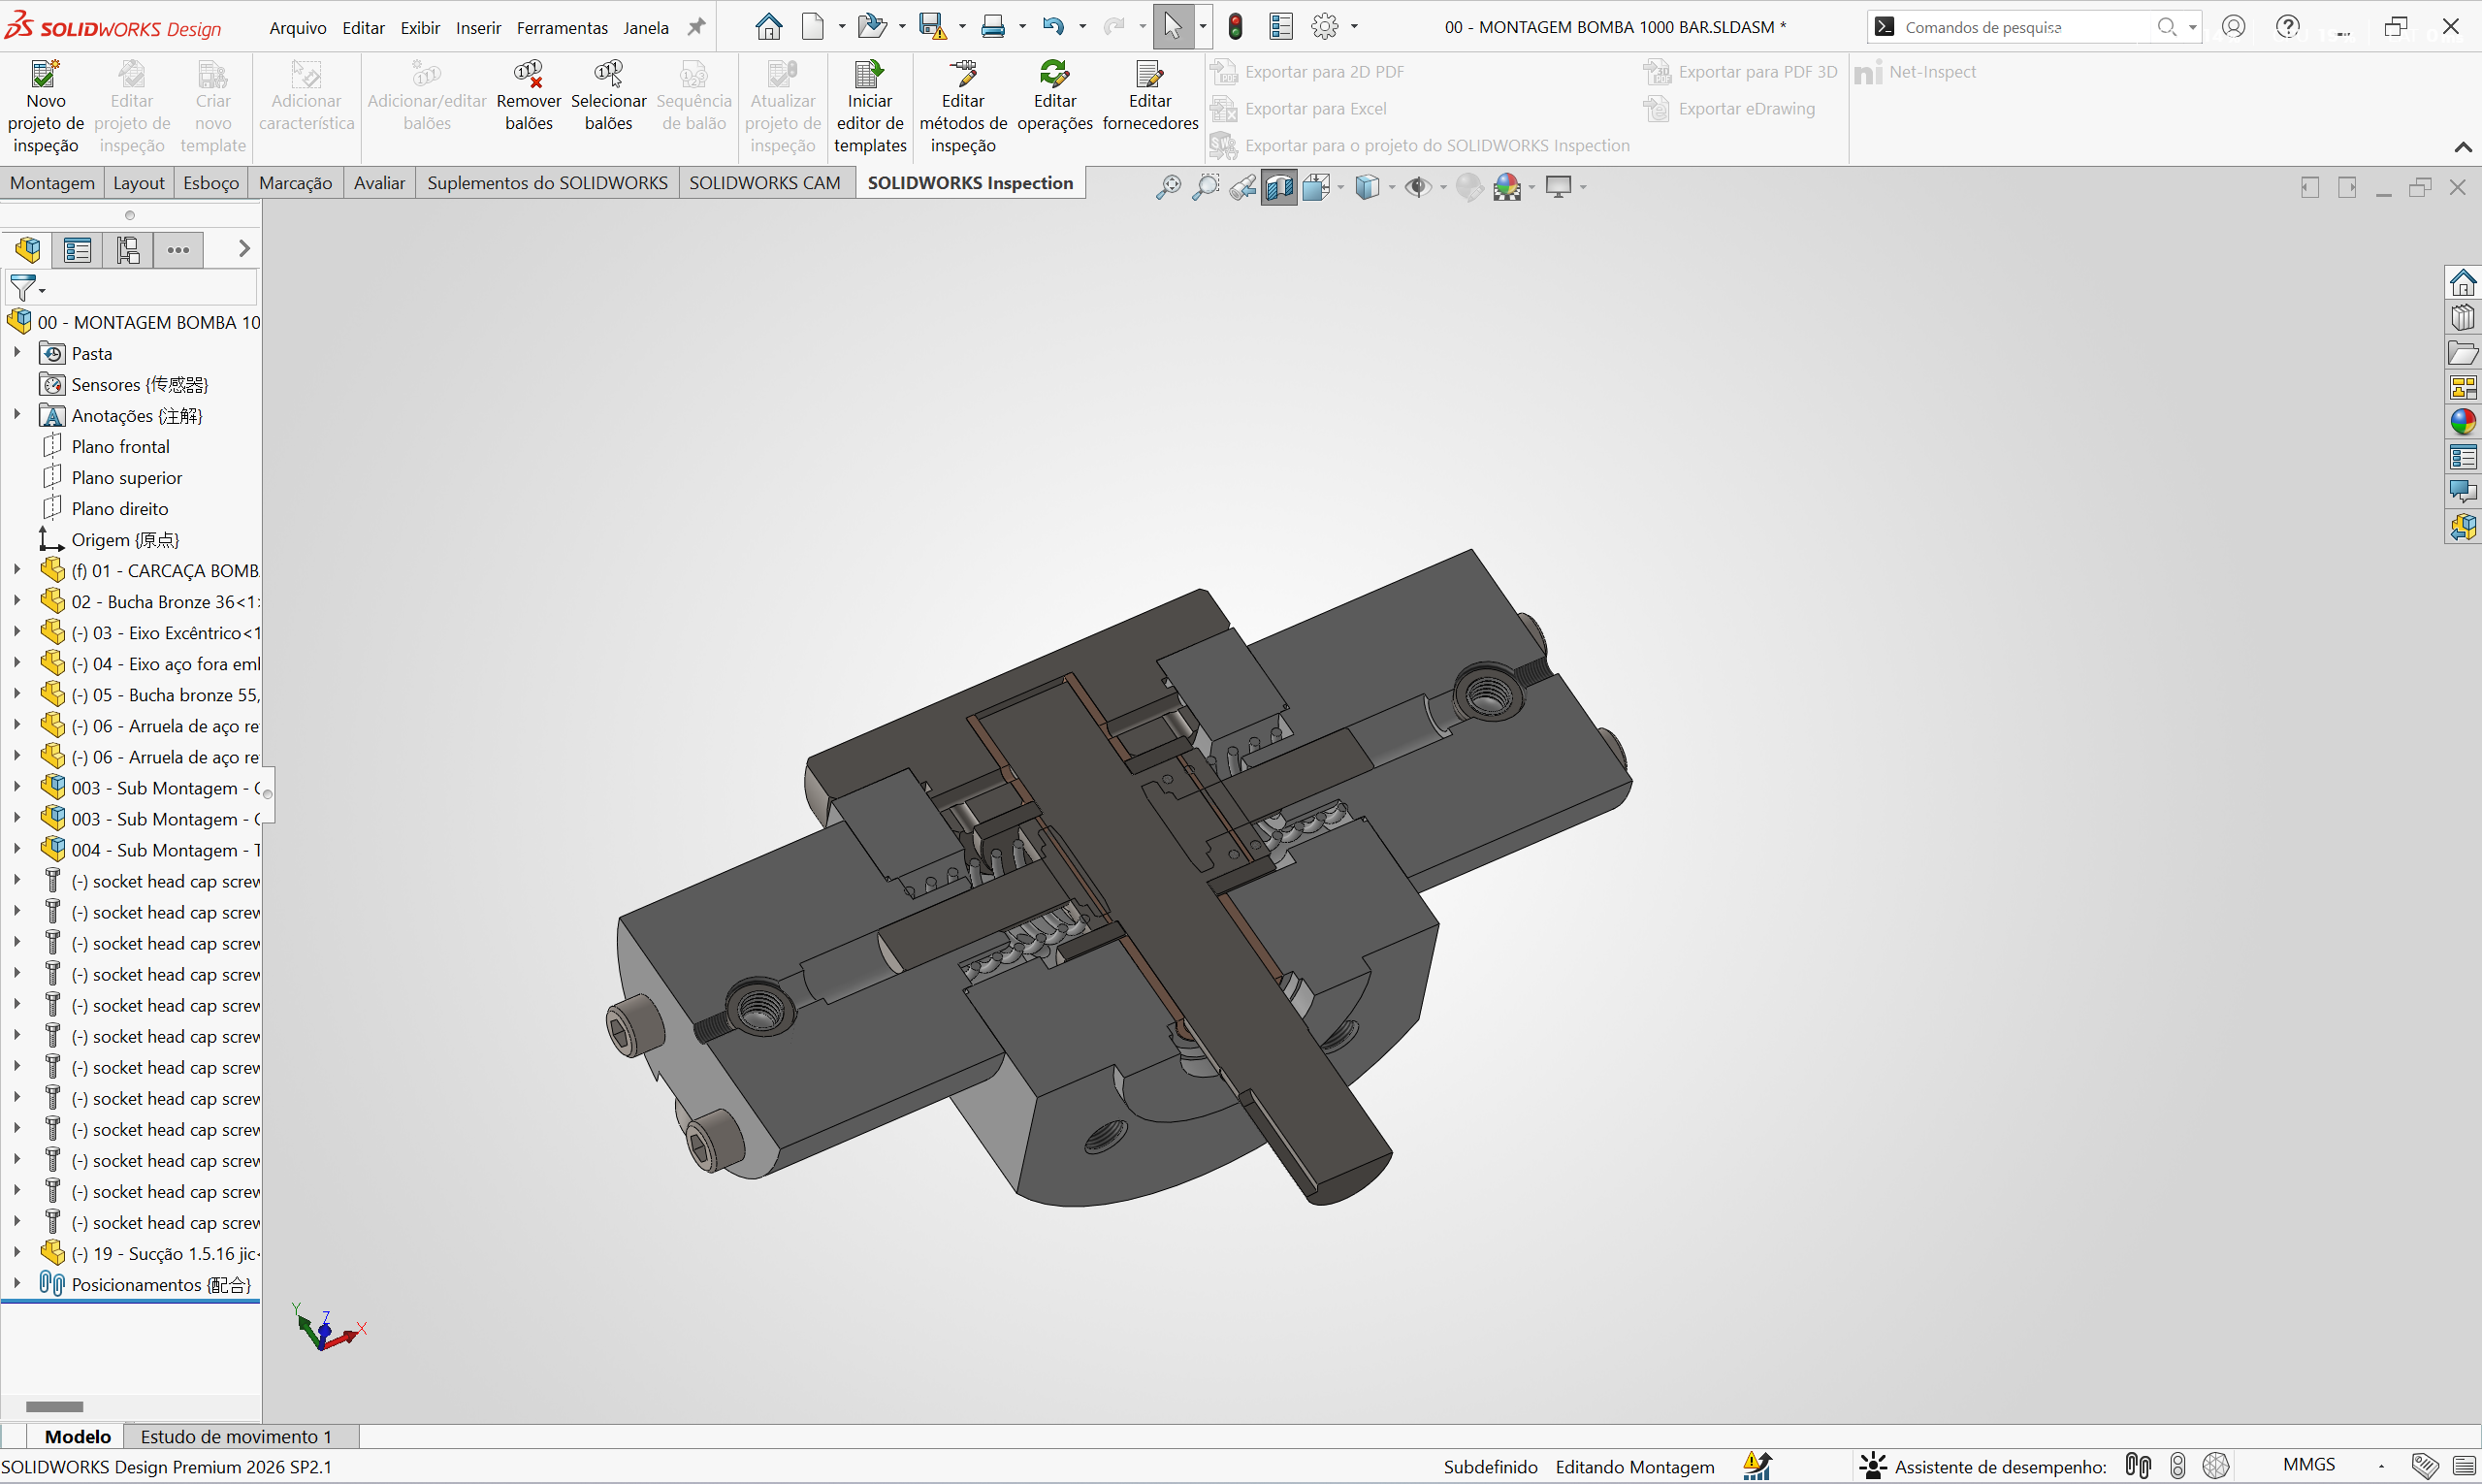Open the Estudo de movimento 1 tab
2482x1484 pixels.
(x=236, y=1437)
